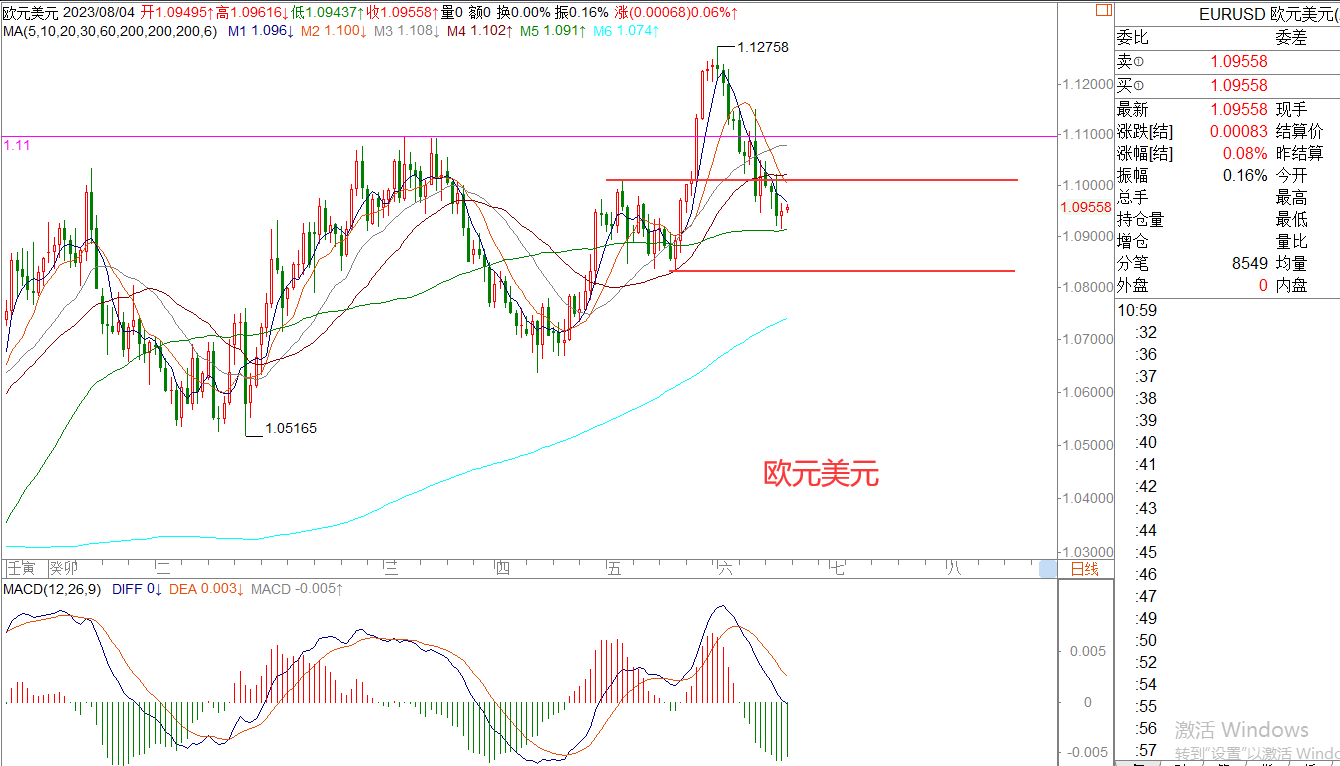The height and width of the screenshot is (766, 1340).
Task: Click the blue scroll block left of 日线
Action: click(x=1048, y=569)
